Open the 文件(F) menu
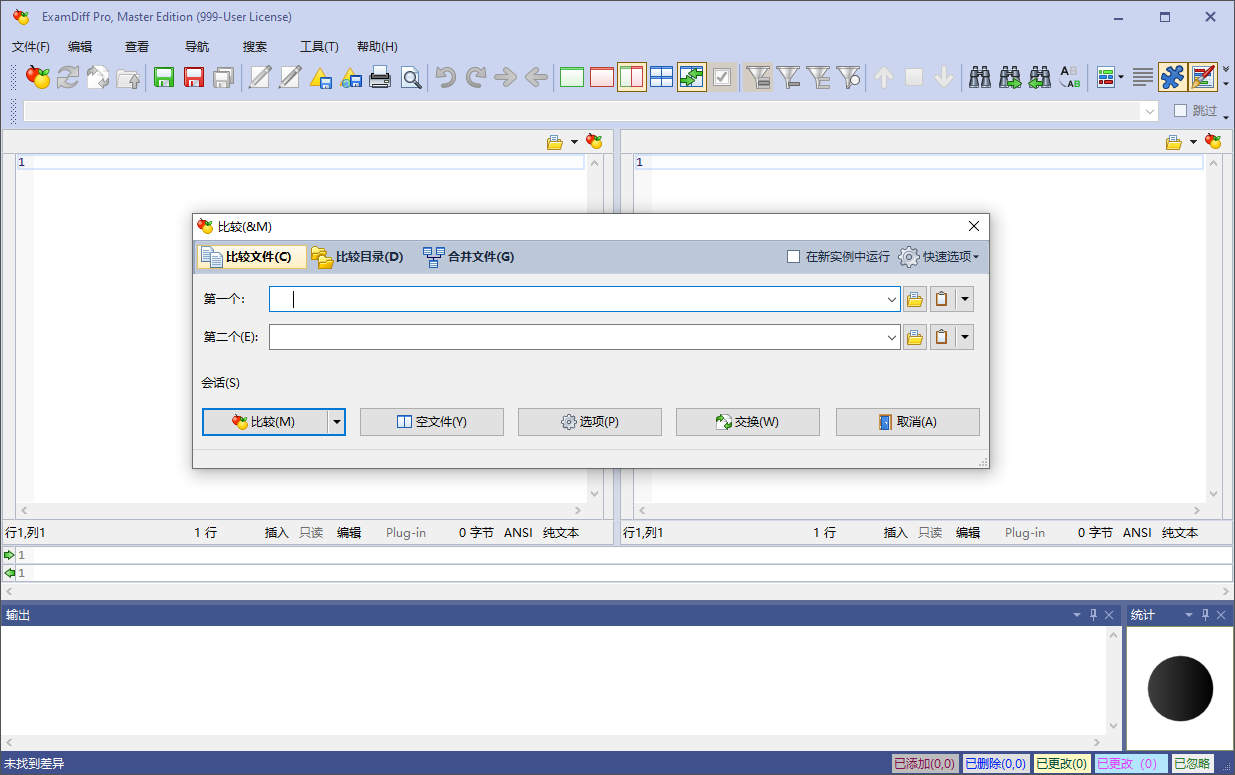This screenshot has width=1235, height=775. pos(31,47)
